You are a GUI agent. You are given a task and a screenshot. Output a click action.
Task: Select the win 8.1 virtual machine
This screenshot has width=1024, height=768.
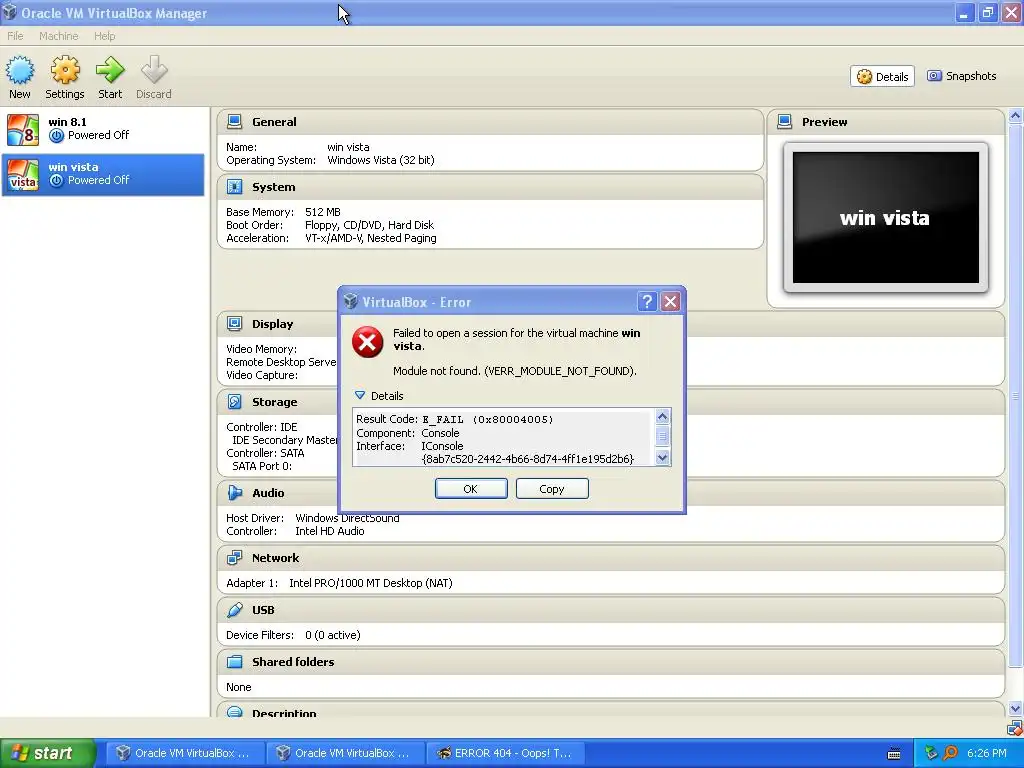(x=103, y=129)
